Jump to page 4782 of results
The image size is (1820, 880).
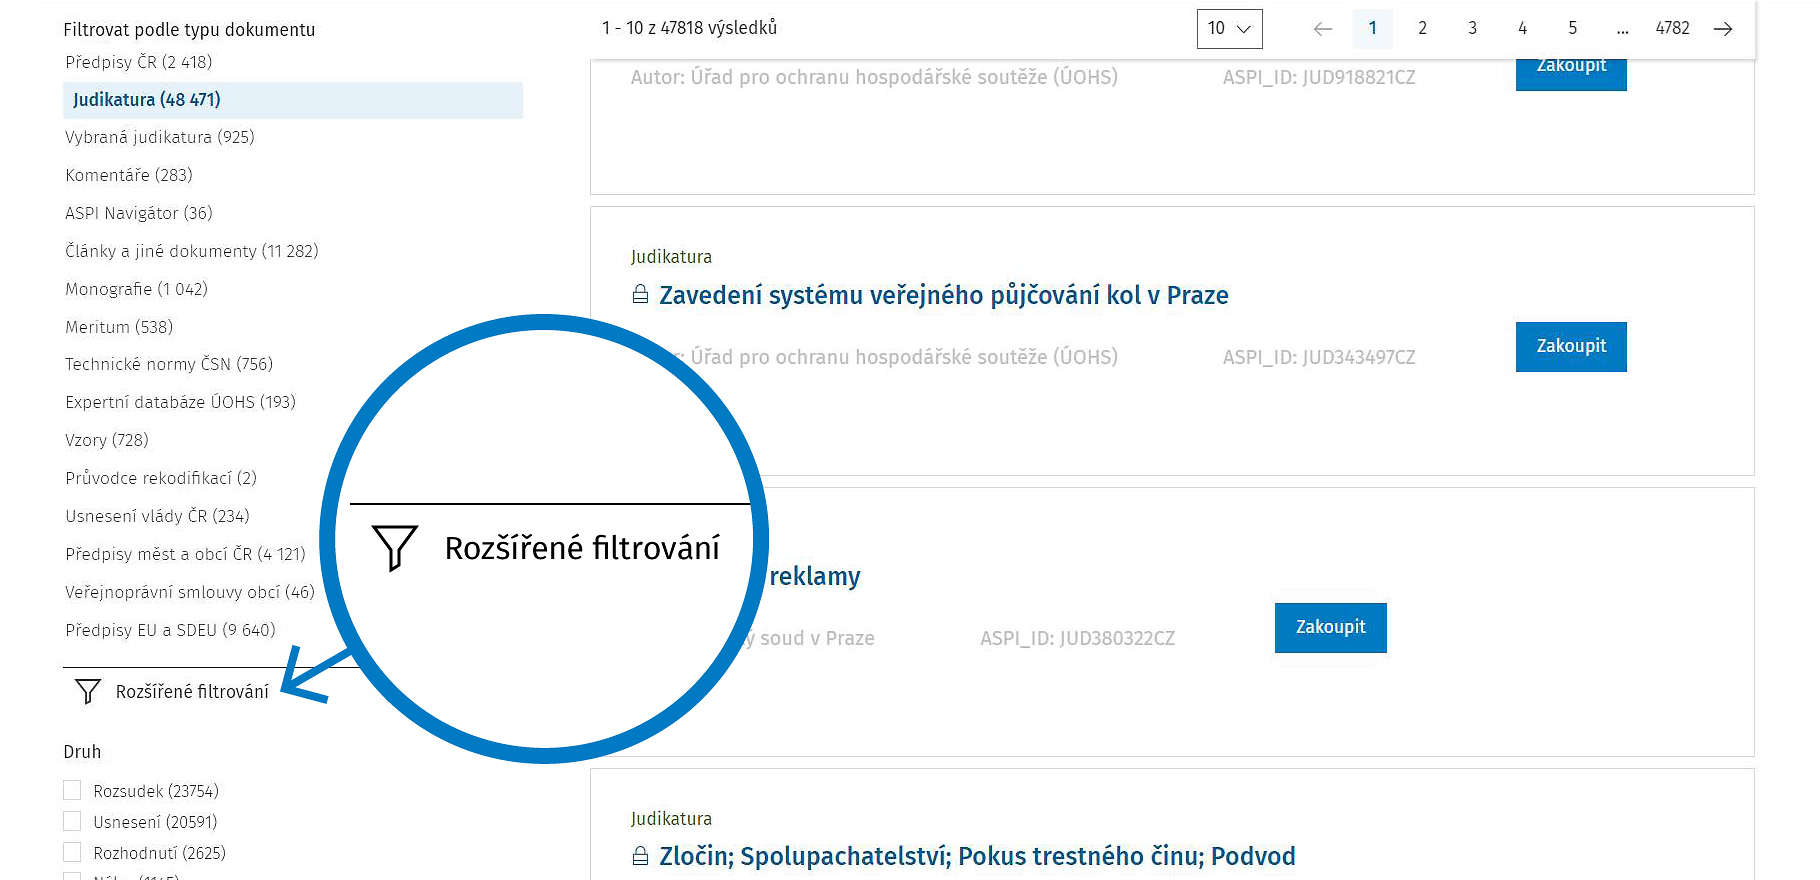pyautogui.click(x=1672, y=29)
